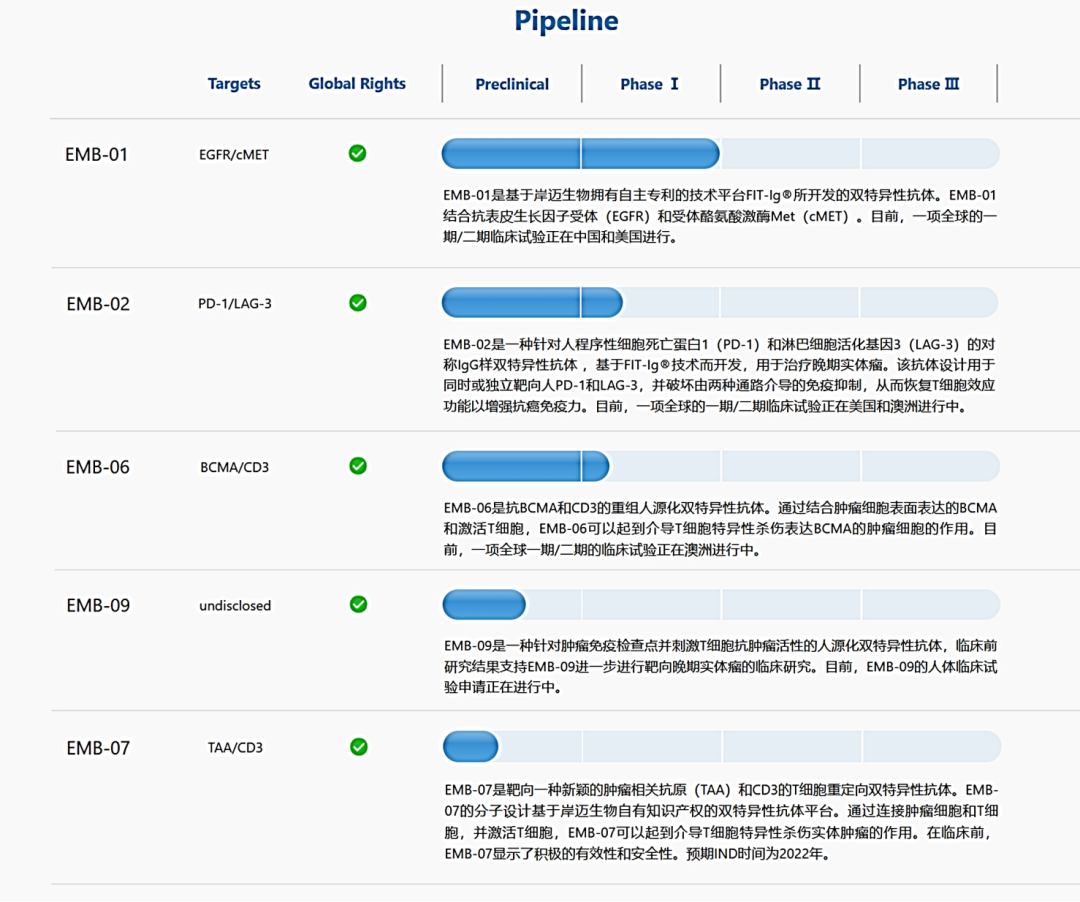Viewport: 1080px width, 902px height.
Task: Click the green checkmark in EMB-01 row
Action: pyautogui.click(x=357, y=153)
